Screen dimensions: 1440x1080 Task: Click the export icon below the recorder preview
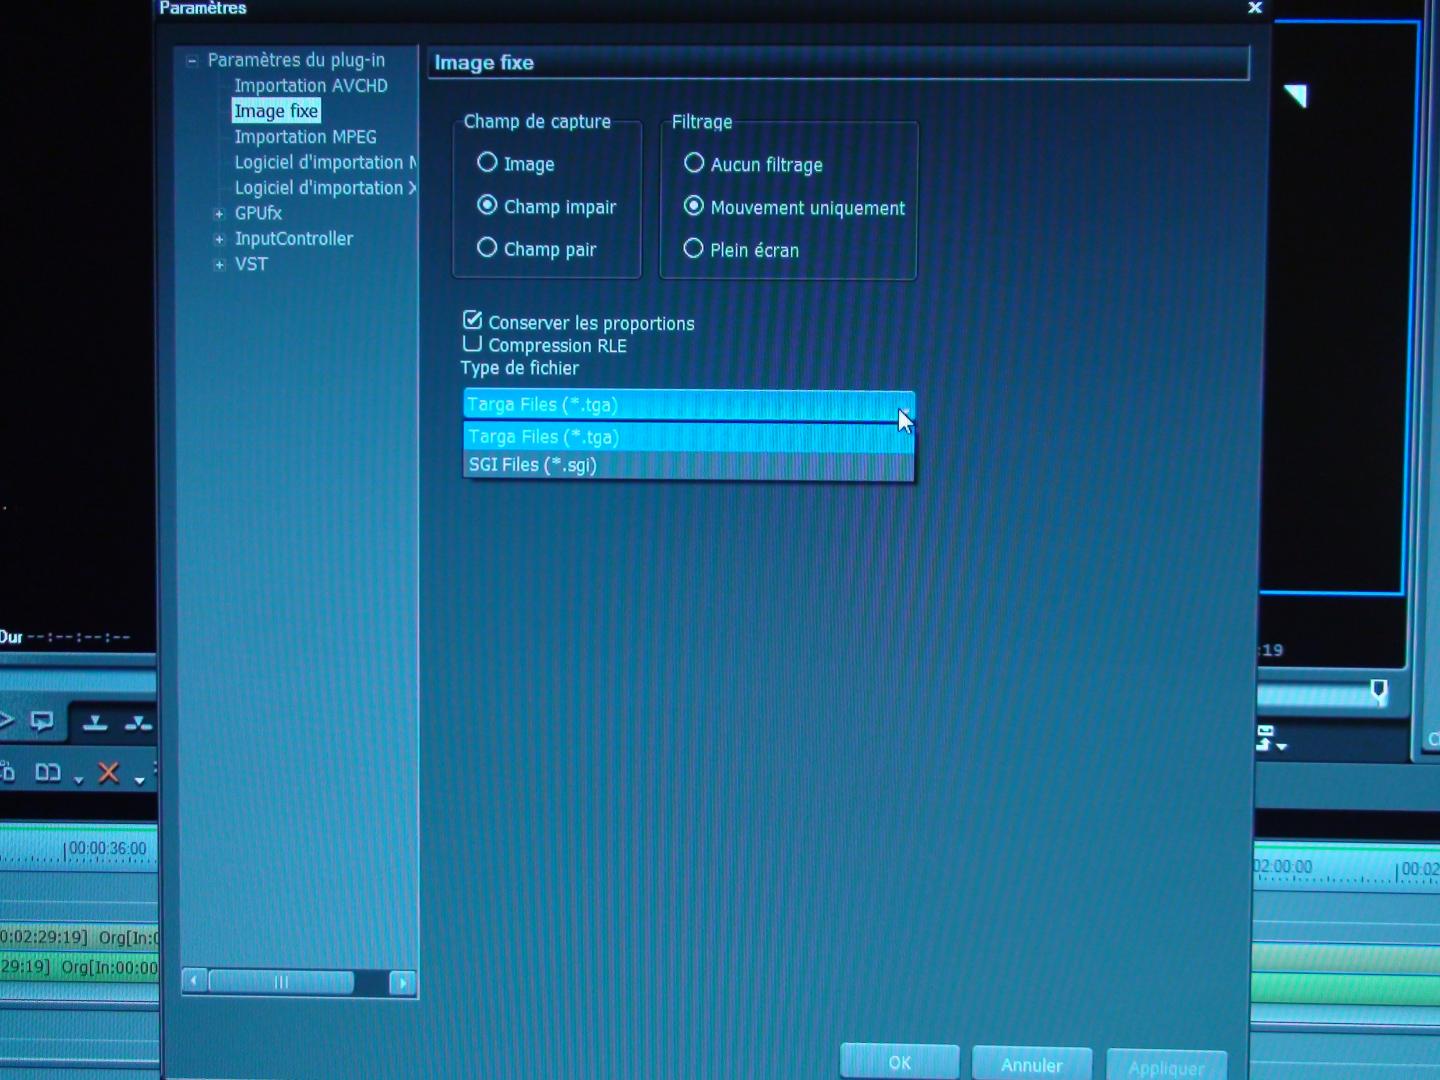(x=1265, y=738)
